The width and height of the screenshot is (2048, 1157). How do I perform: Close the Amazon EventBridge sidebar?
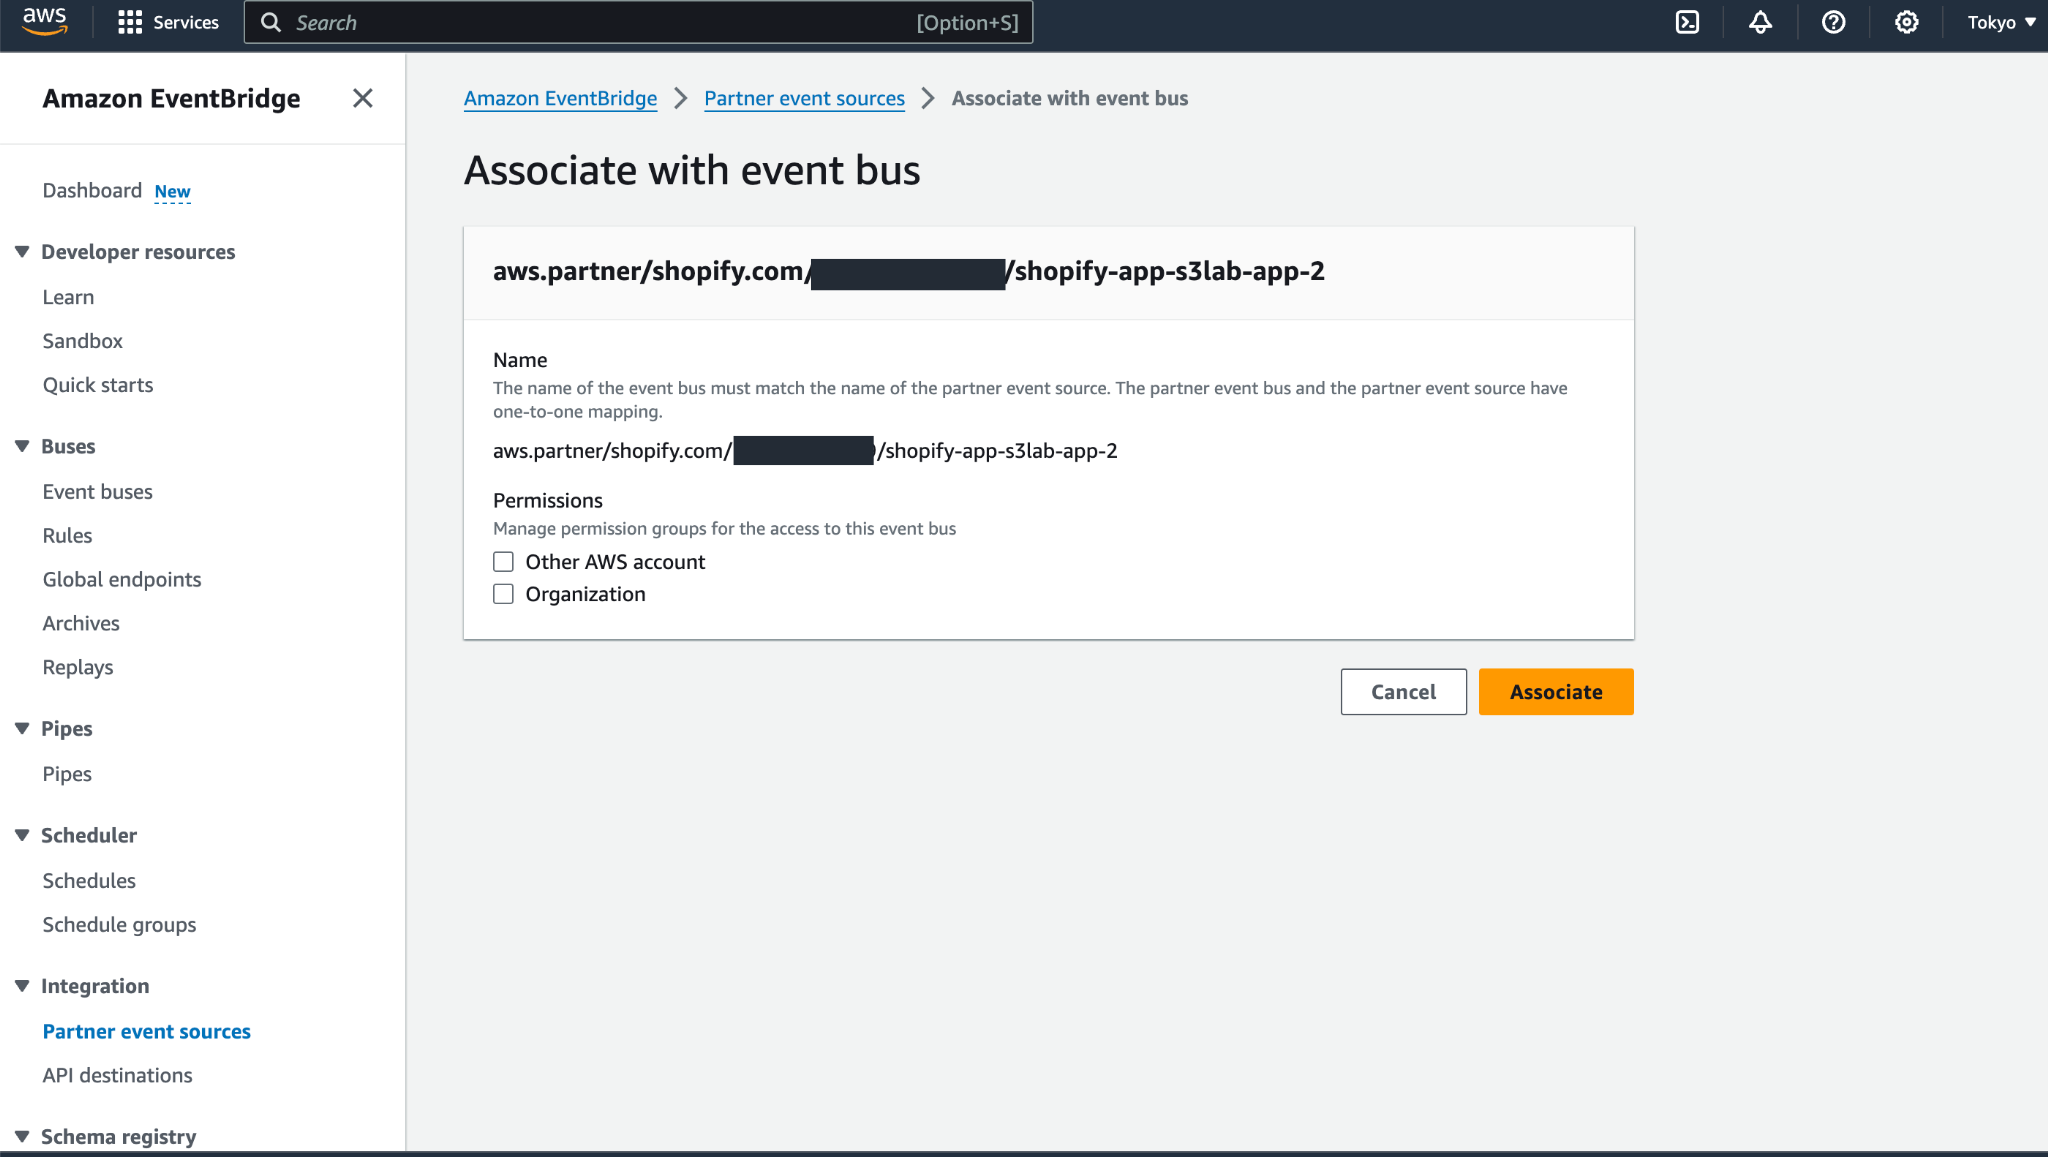pos(363,98)
